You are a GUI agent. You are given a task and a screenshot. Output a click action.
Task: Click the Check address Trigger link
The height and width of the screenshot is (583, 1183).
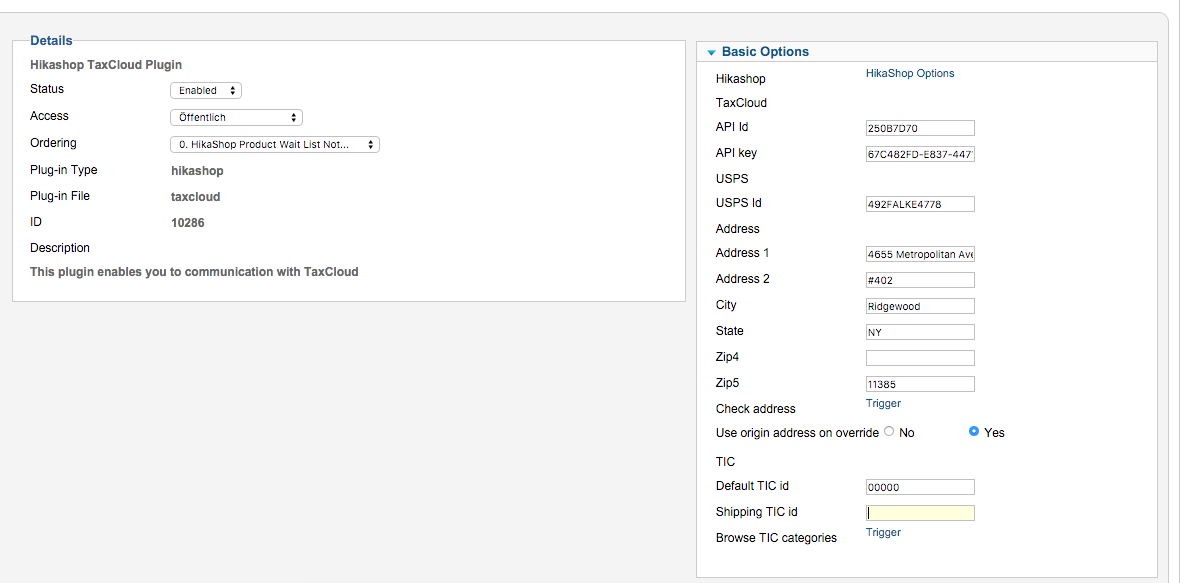(x=883, y=404)
